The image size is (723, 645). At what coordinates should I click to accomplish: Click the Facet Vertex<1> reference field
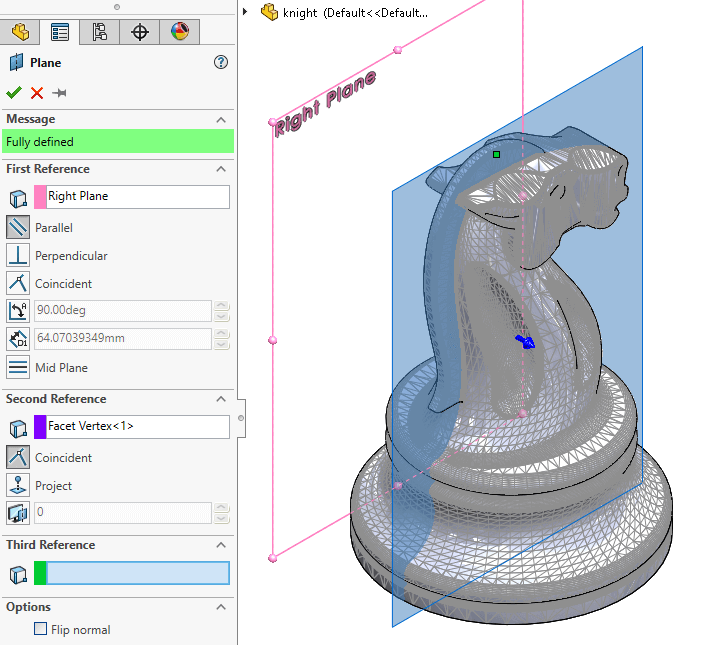click(x=137, y=427)
